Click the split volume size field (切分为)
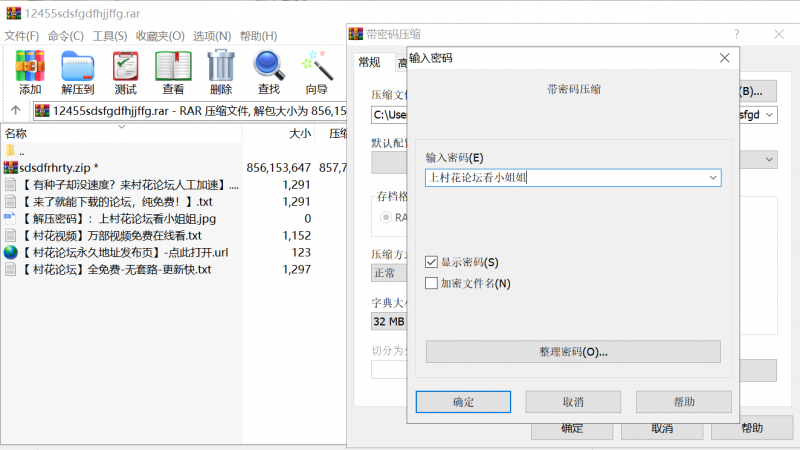The height and width of the screenshot is (450, 800). 389,370
